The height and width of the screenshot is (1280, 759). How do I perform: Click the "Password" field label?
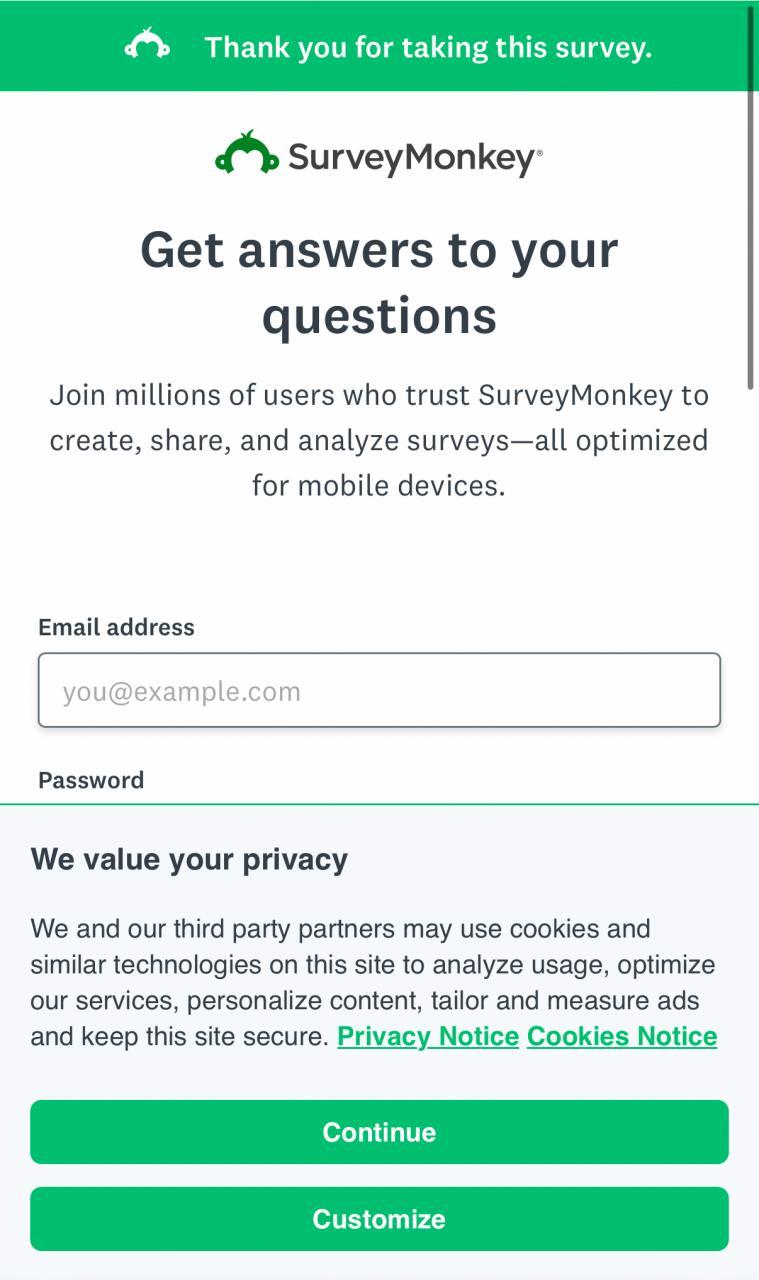pyautogui.click(x=91, y=780)
